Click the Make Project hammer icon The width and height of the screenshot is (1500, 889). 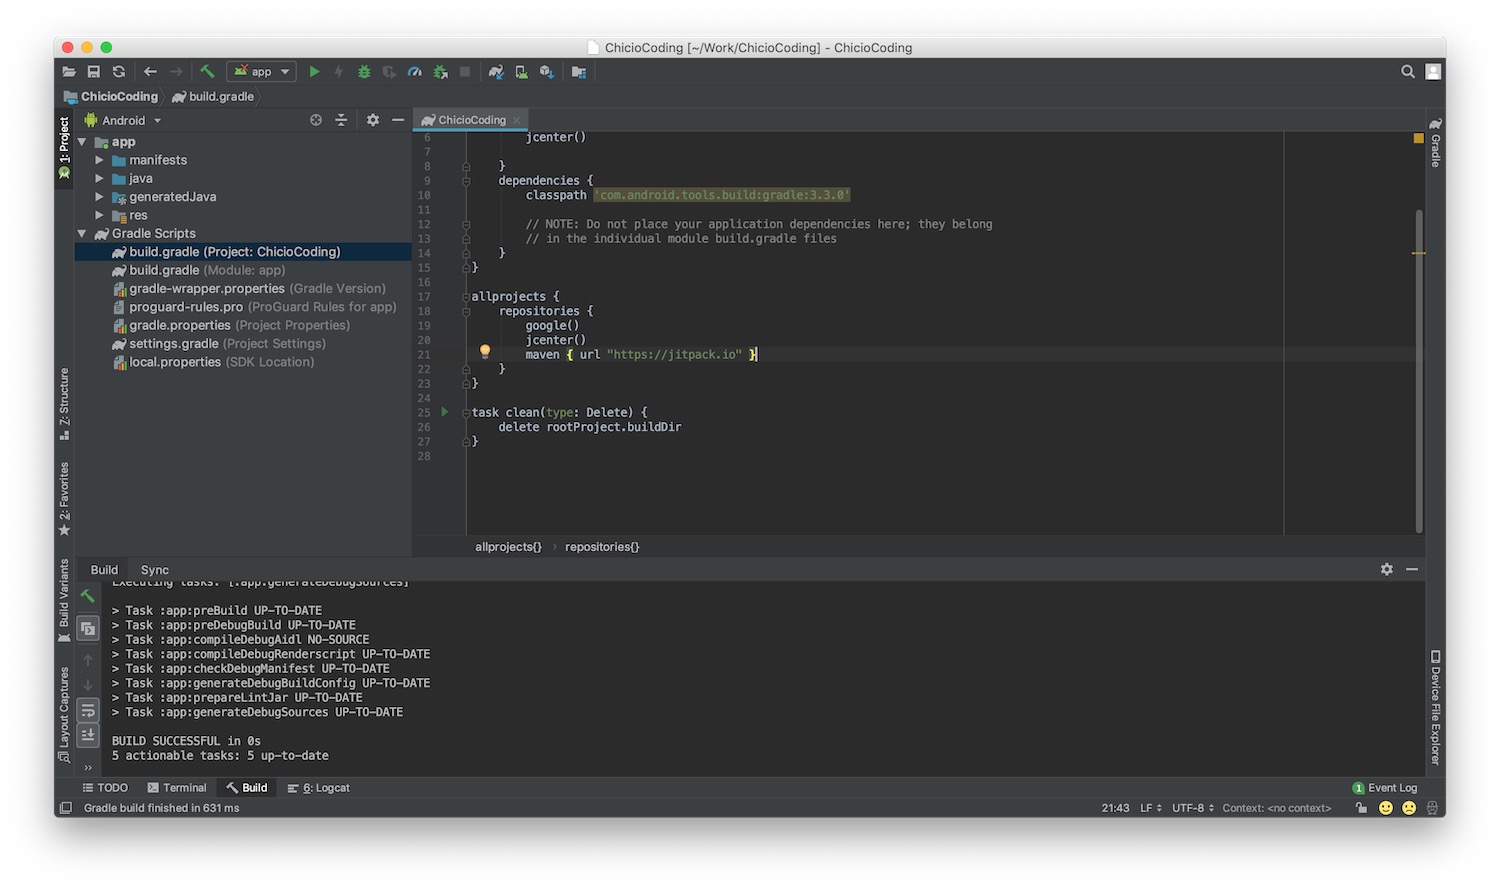point(207,71)
